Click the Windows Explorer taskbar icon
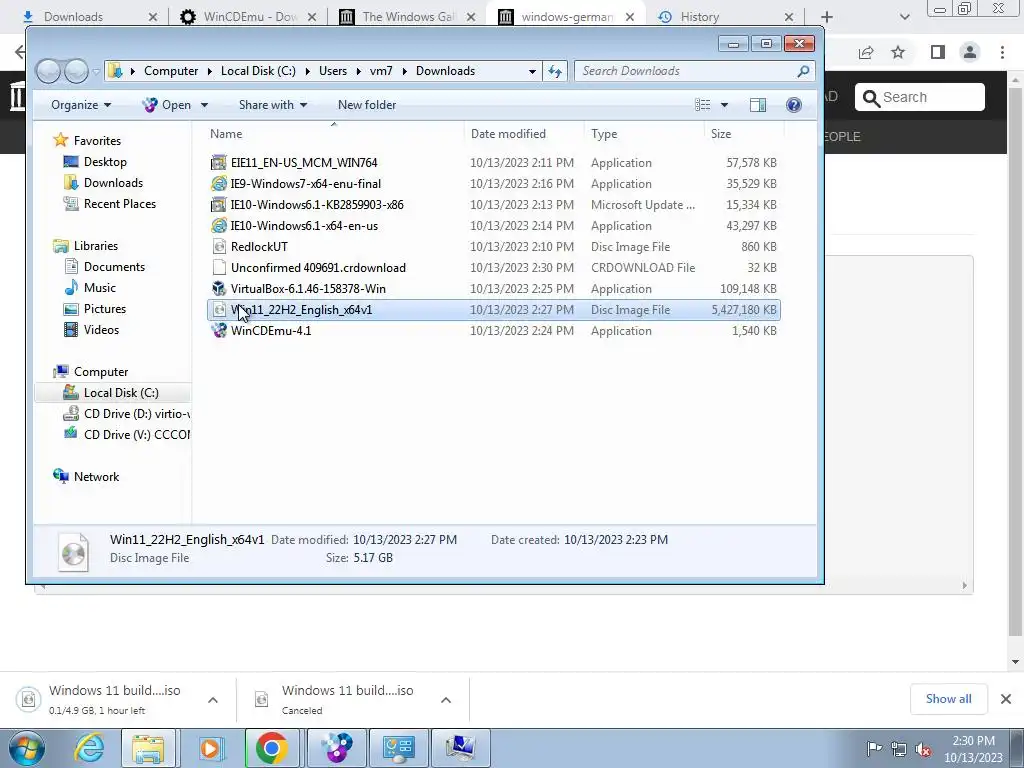Image resolution: width=1024 pixels, height=768 pixels. pos(148,748)
